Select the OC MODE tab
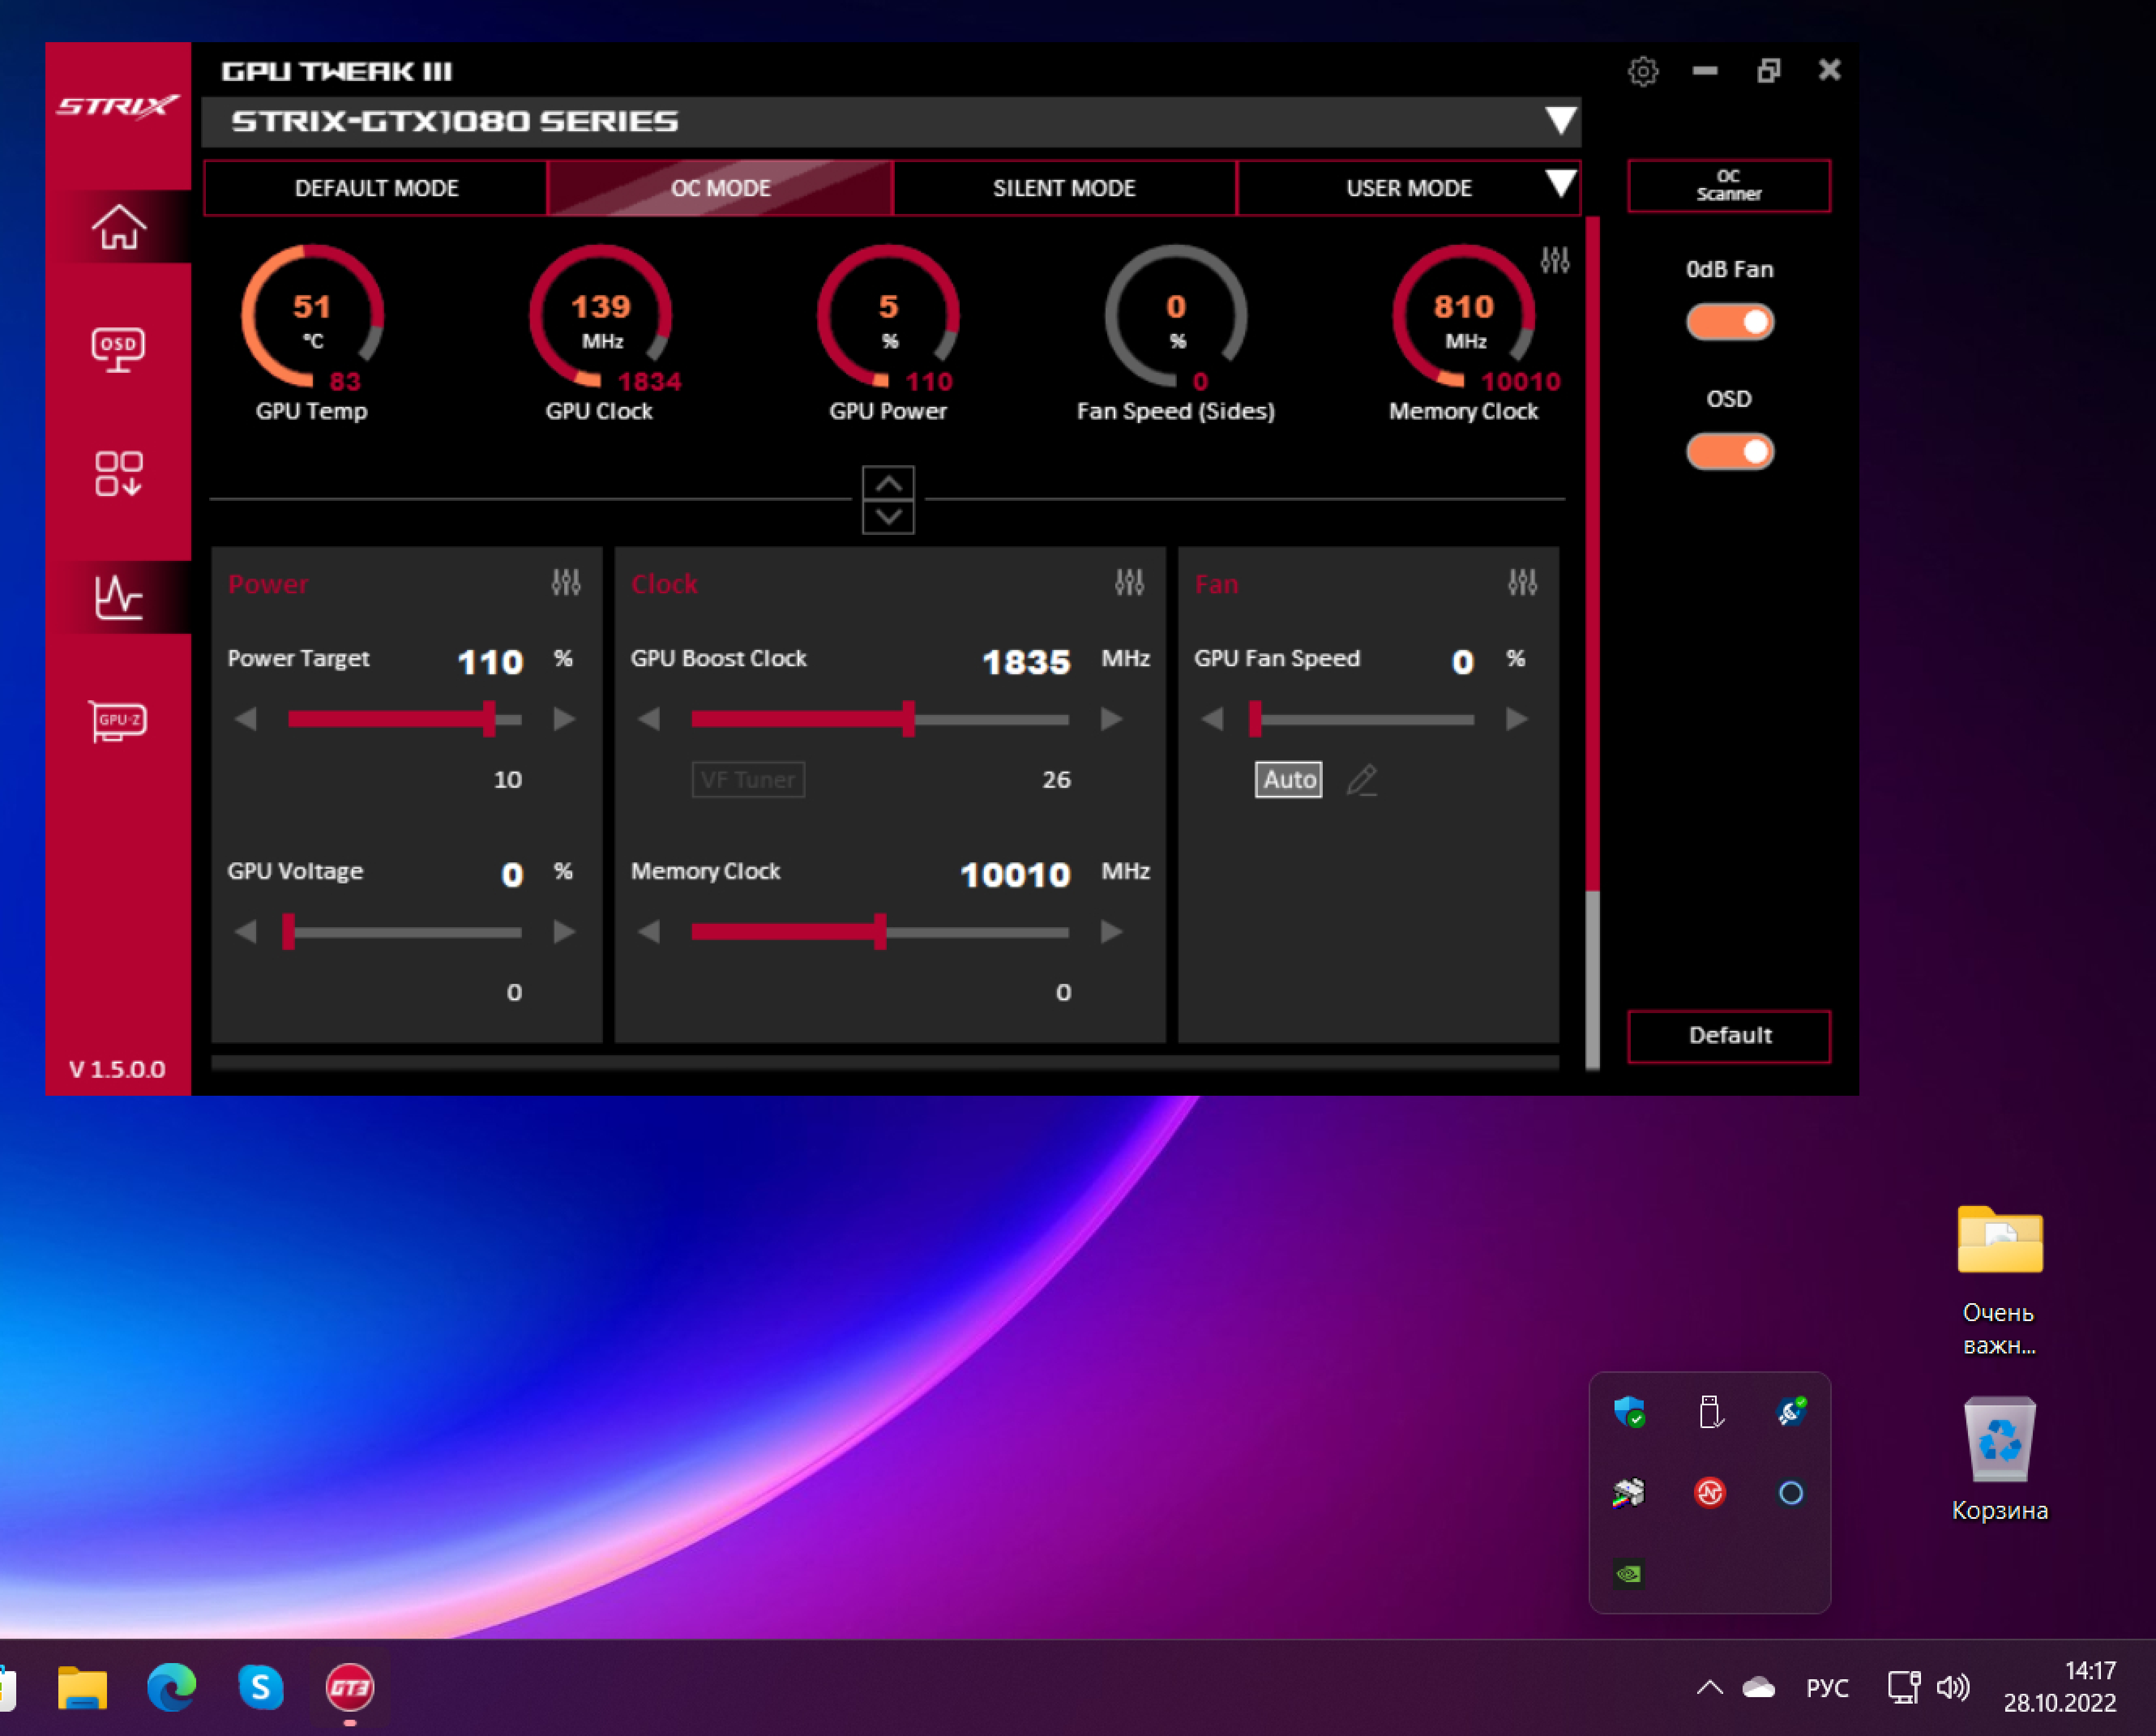The height and width of the screenshot is (1736, 2156). point(720,188)
